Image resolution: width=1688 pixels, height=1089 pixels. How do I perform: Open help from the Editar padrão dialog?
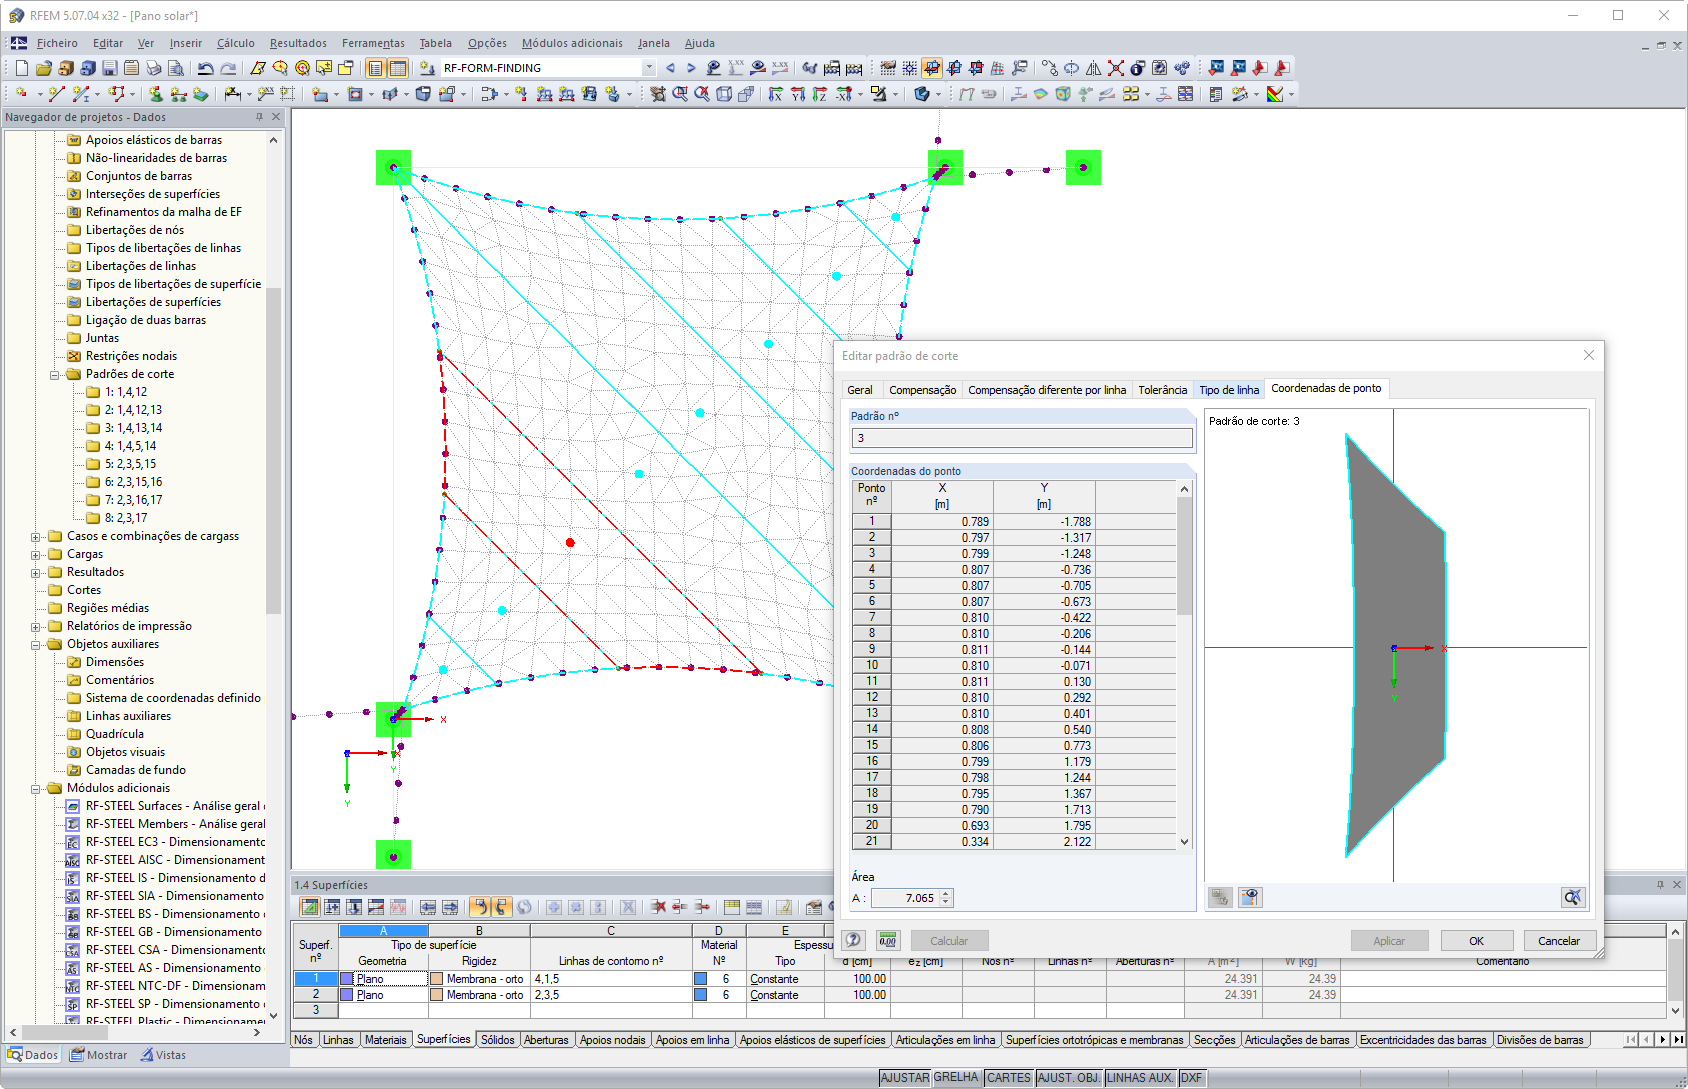pos(852,940)
